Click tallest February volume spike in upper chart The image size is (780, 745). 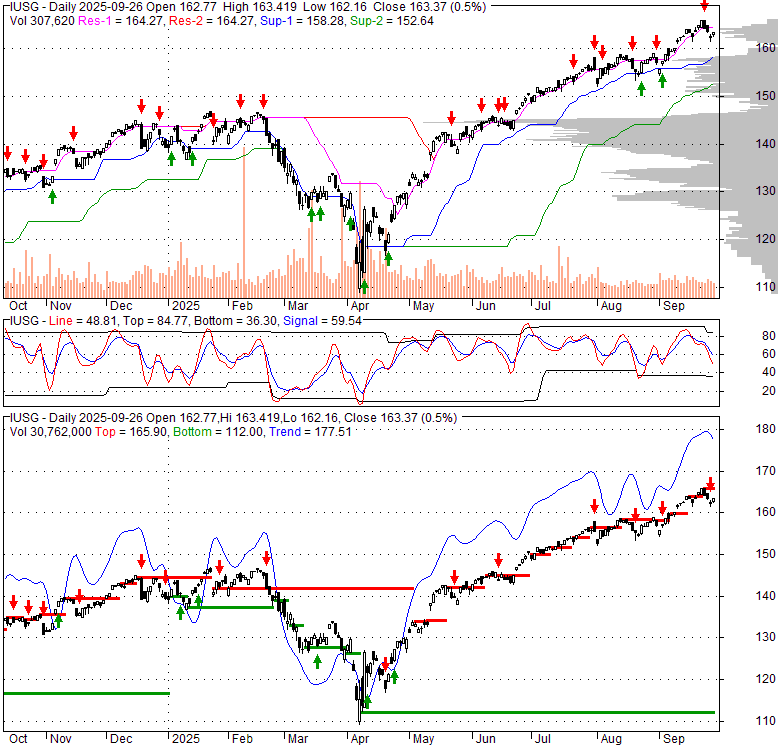(244, 222)
